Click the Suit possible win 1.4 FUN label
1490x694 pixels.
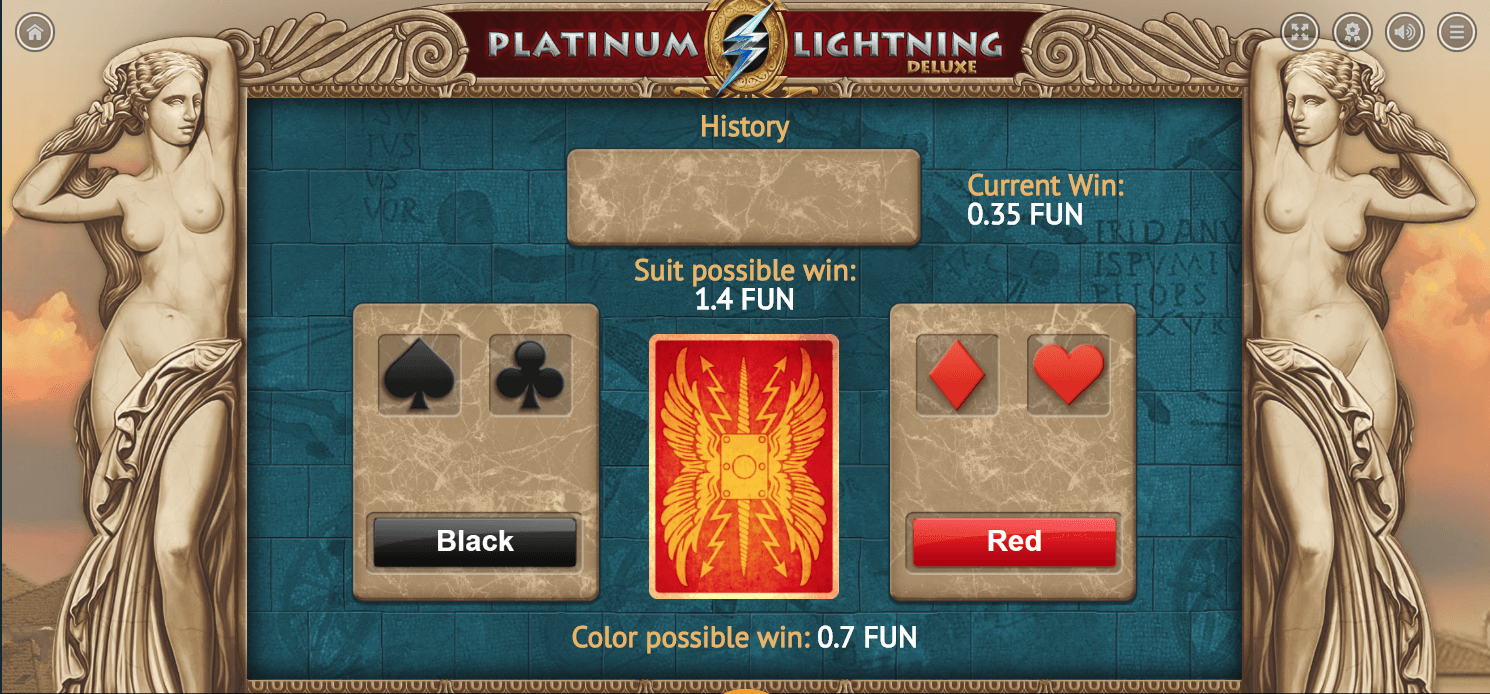click(x=745, y=284)
